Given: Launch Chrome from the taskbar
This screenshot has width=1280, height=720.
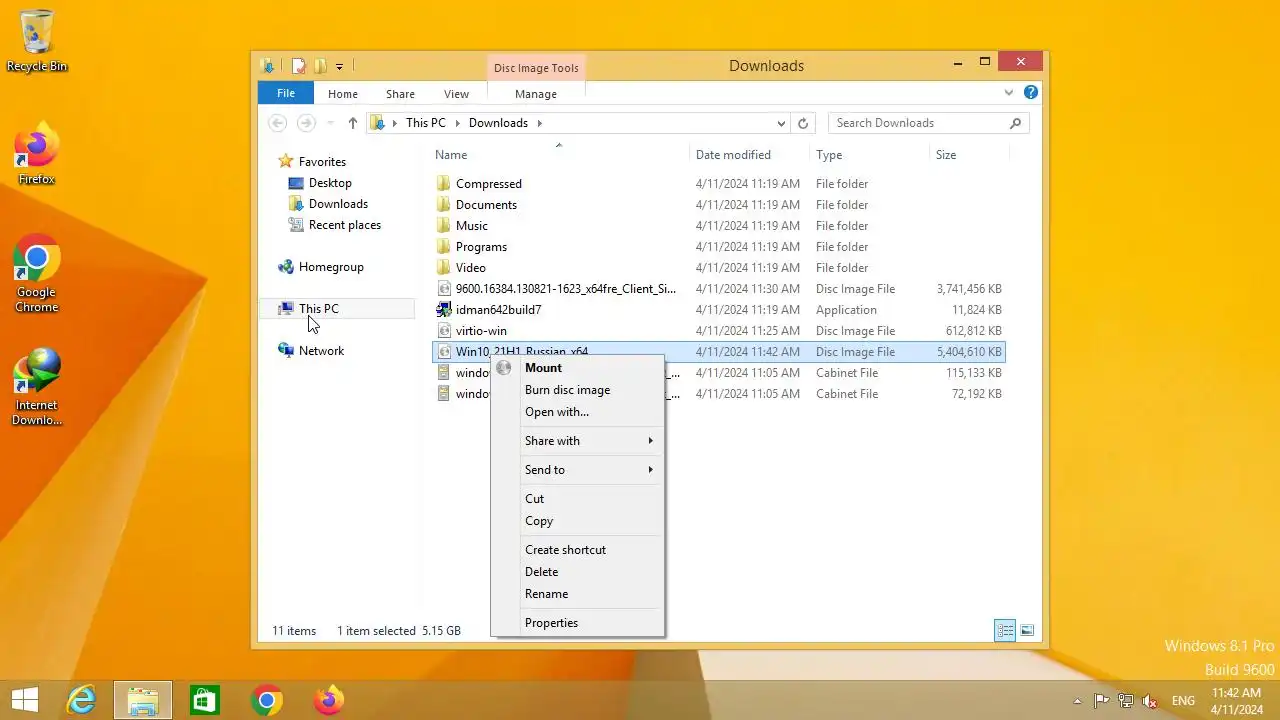Looking at the screenshot, I should 267,700.
